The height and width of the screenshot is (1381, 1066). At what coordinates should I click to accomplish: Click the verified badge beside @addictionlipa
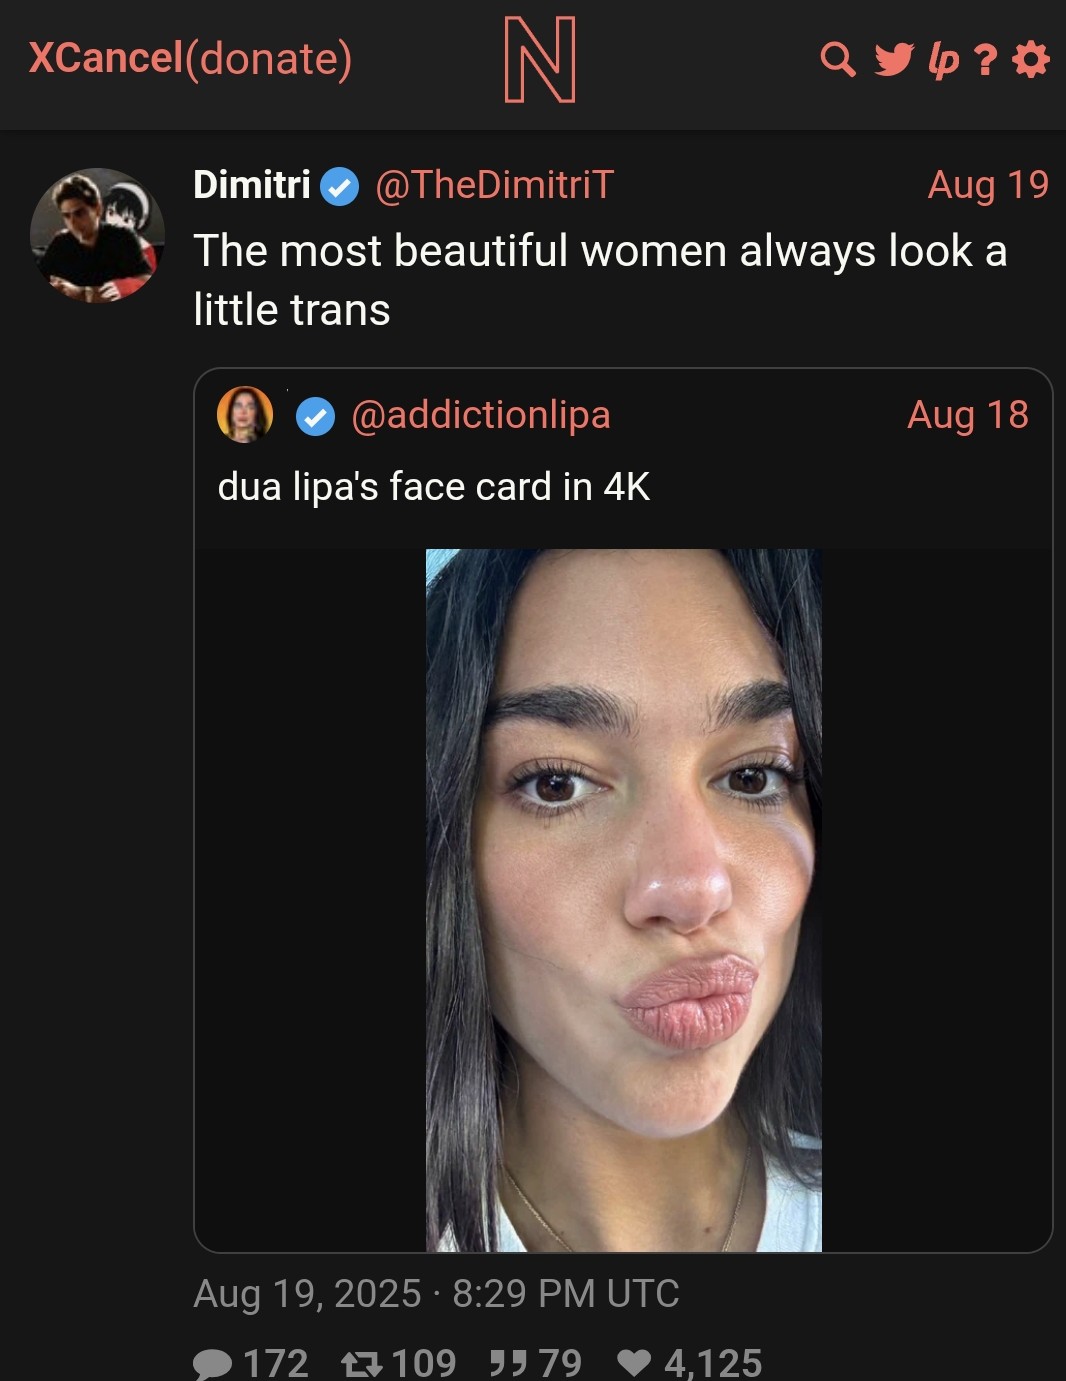(316, 417)
